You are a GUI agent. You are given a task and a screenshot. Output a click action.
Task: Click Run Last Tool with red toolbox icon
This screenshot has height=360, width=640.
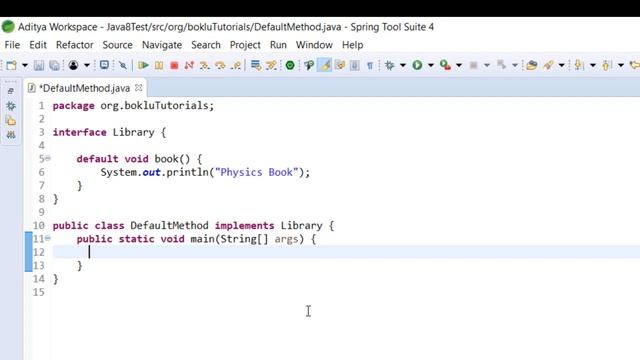[x=445, y=65]
